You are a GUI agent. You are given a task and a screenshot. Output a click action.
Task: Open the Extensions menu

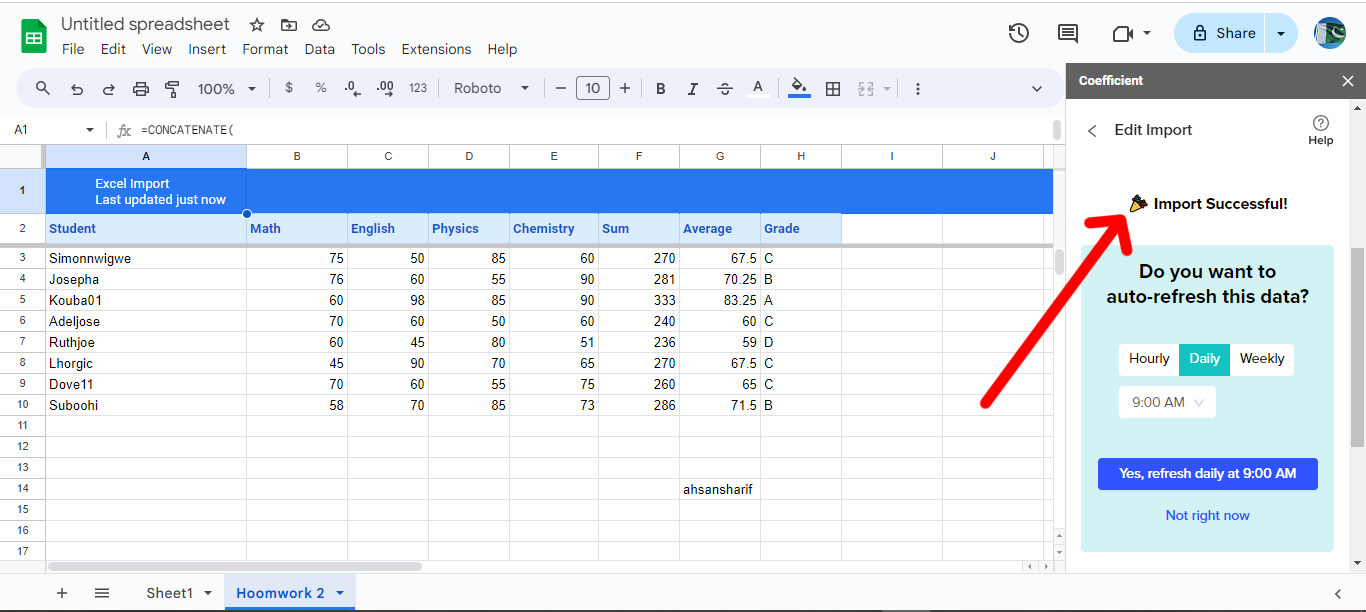[436, 49]
